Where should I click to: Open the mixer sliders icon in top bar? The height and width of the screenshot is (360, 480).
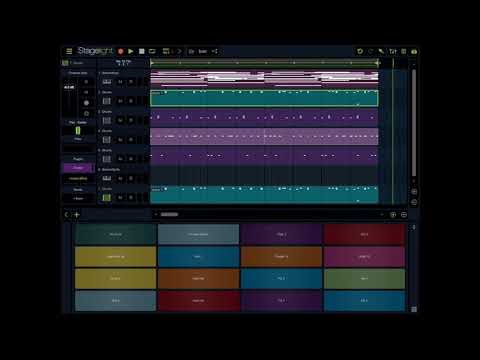pos(393,51)
